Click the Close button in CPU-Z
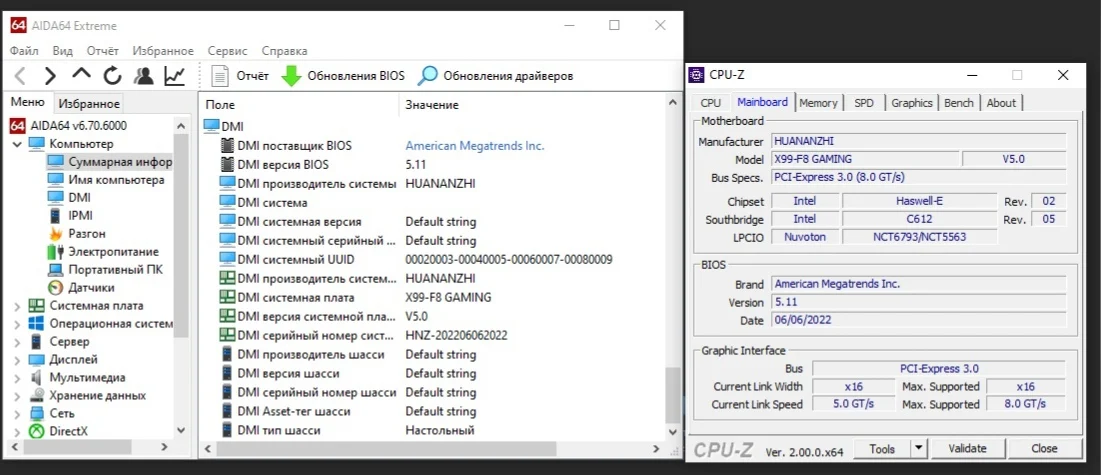The height and width of the screenshot is (475, 1101). (x=1044, y=448)
